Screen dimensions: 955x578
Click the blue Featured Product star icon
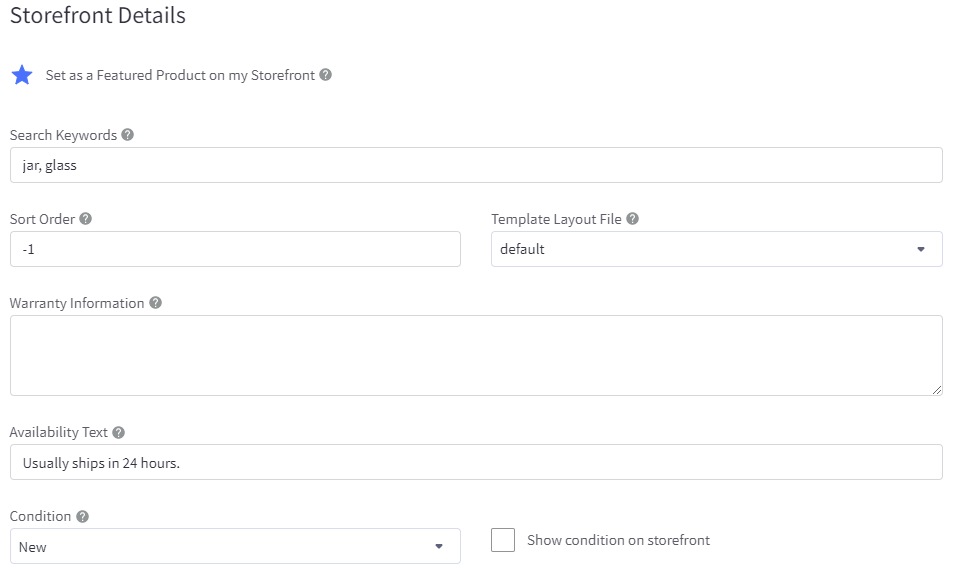22,76
